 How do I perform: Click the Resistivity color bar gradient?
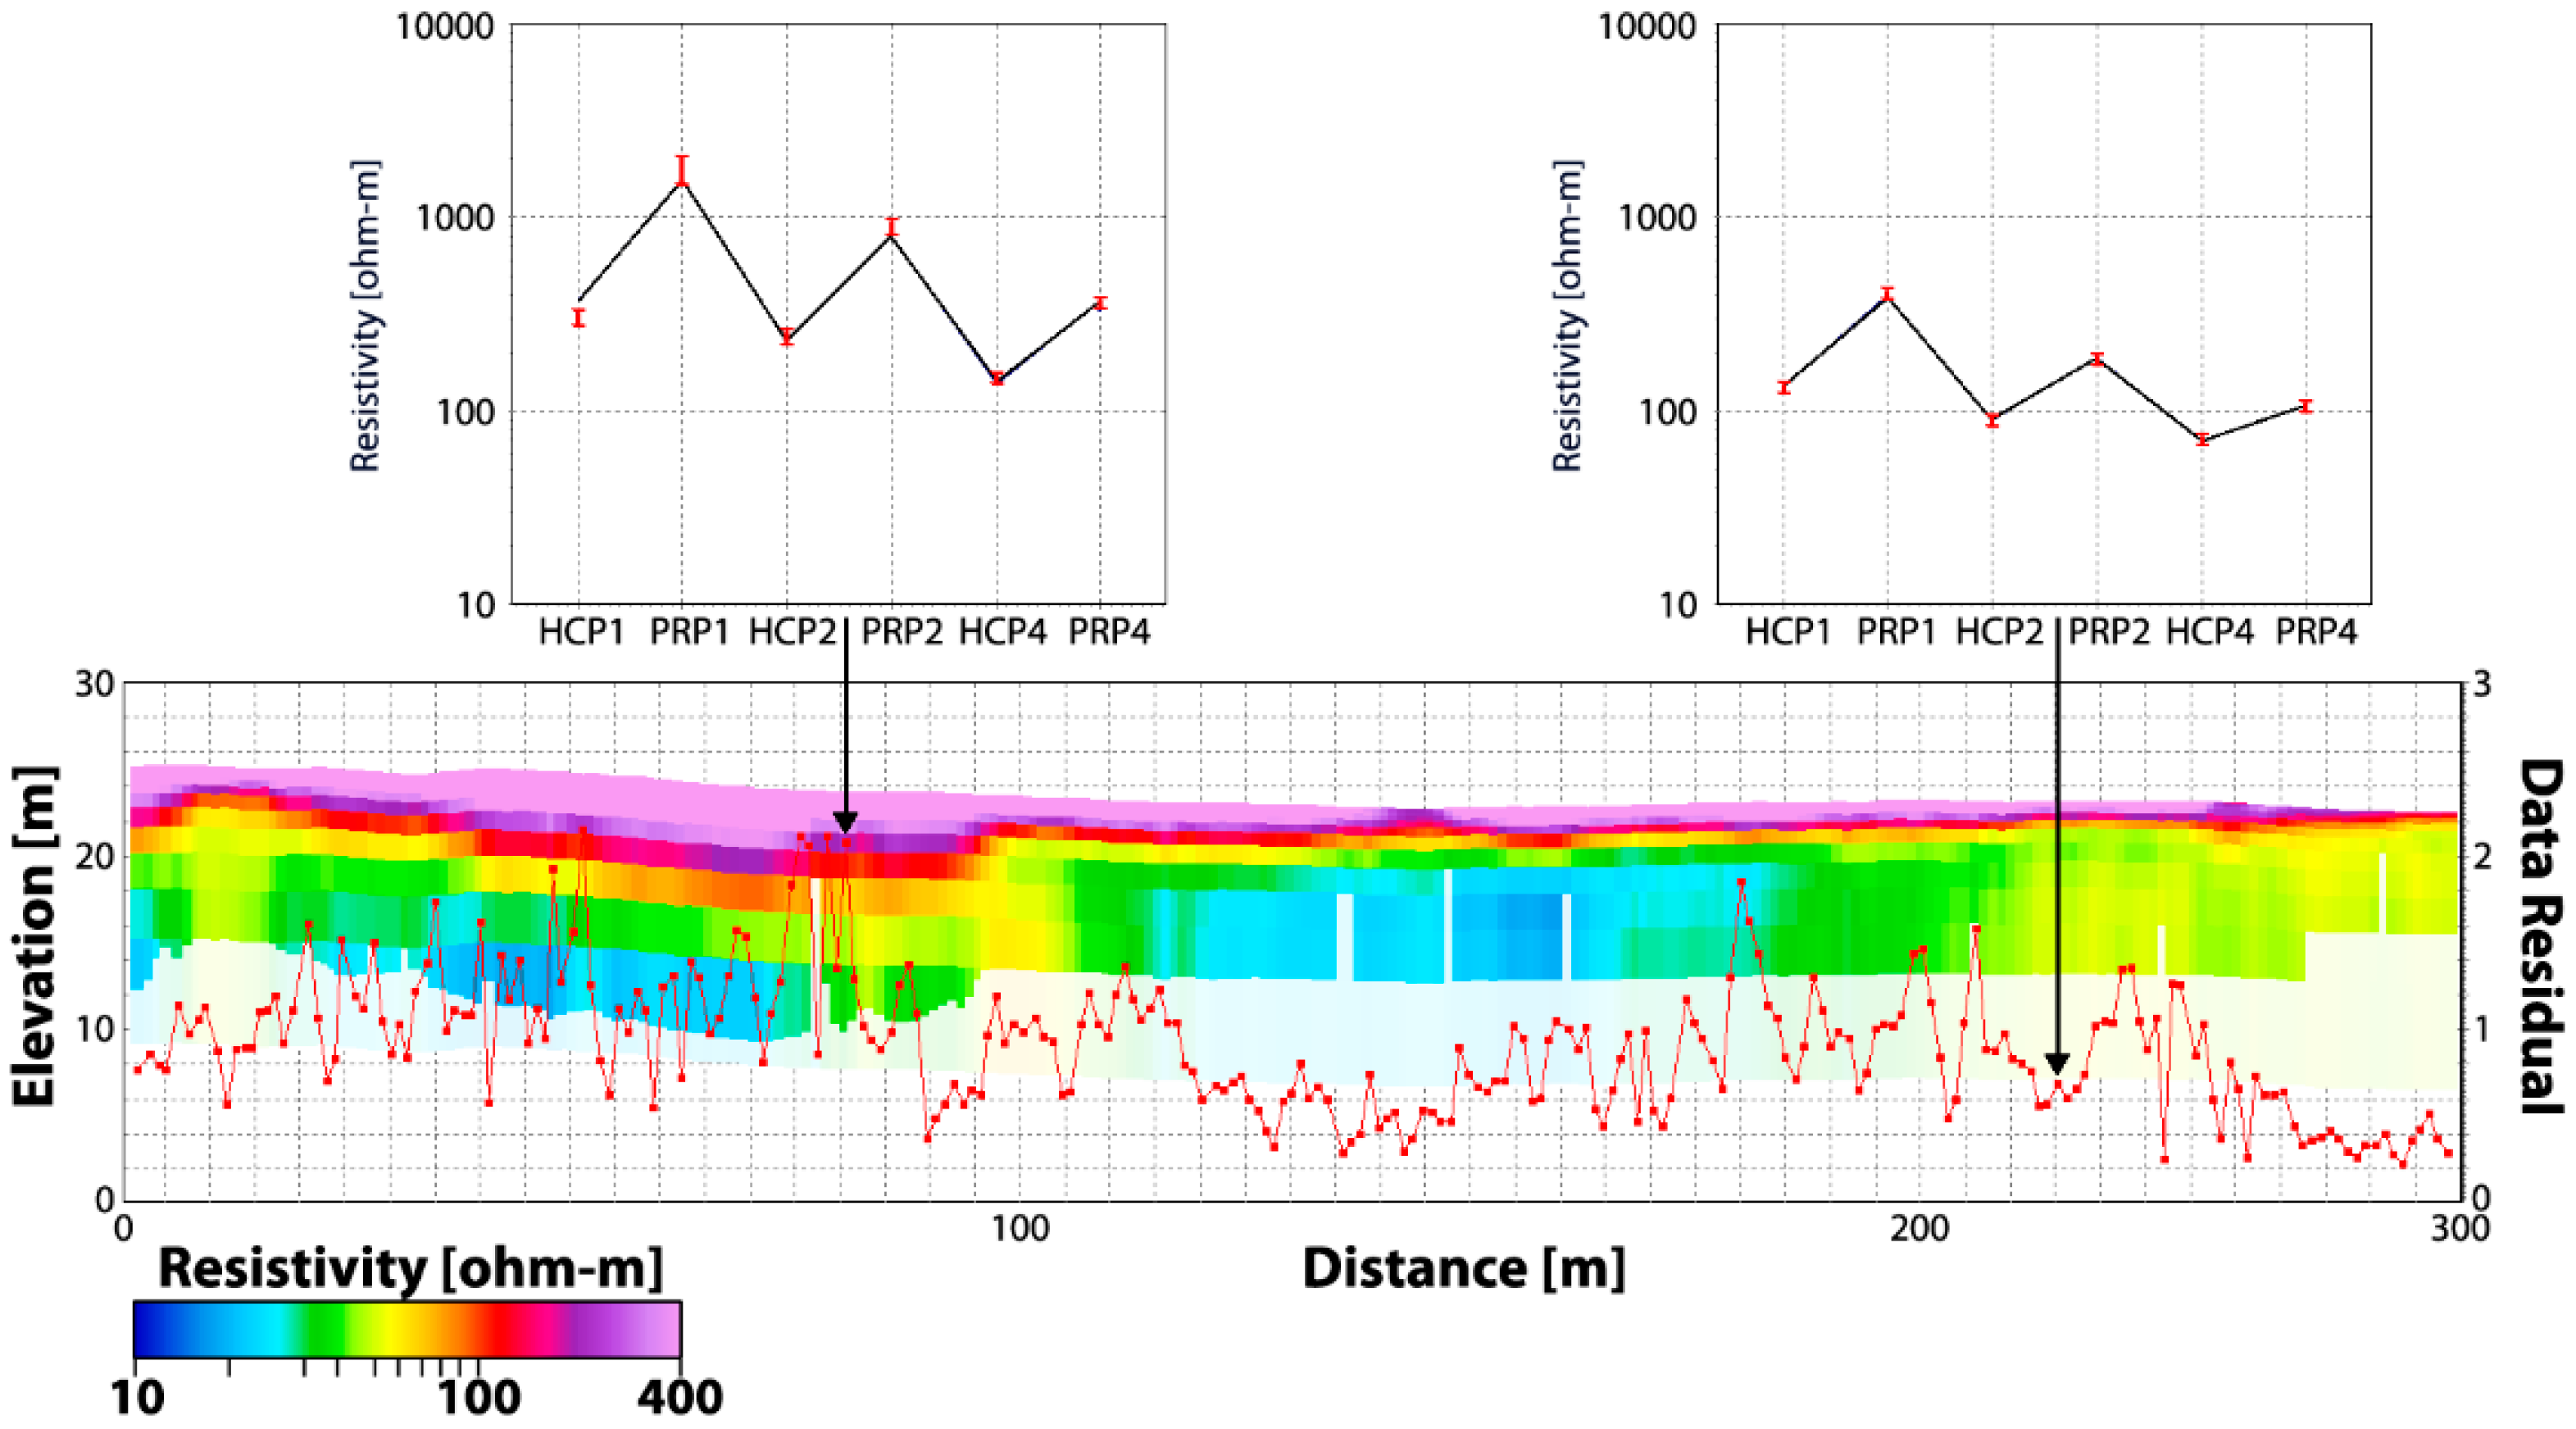click(x=407, y=1329)
